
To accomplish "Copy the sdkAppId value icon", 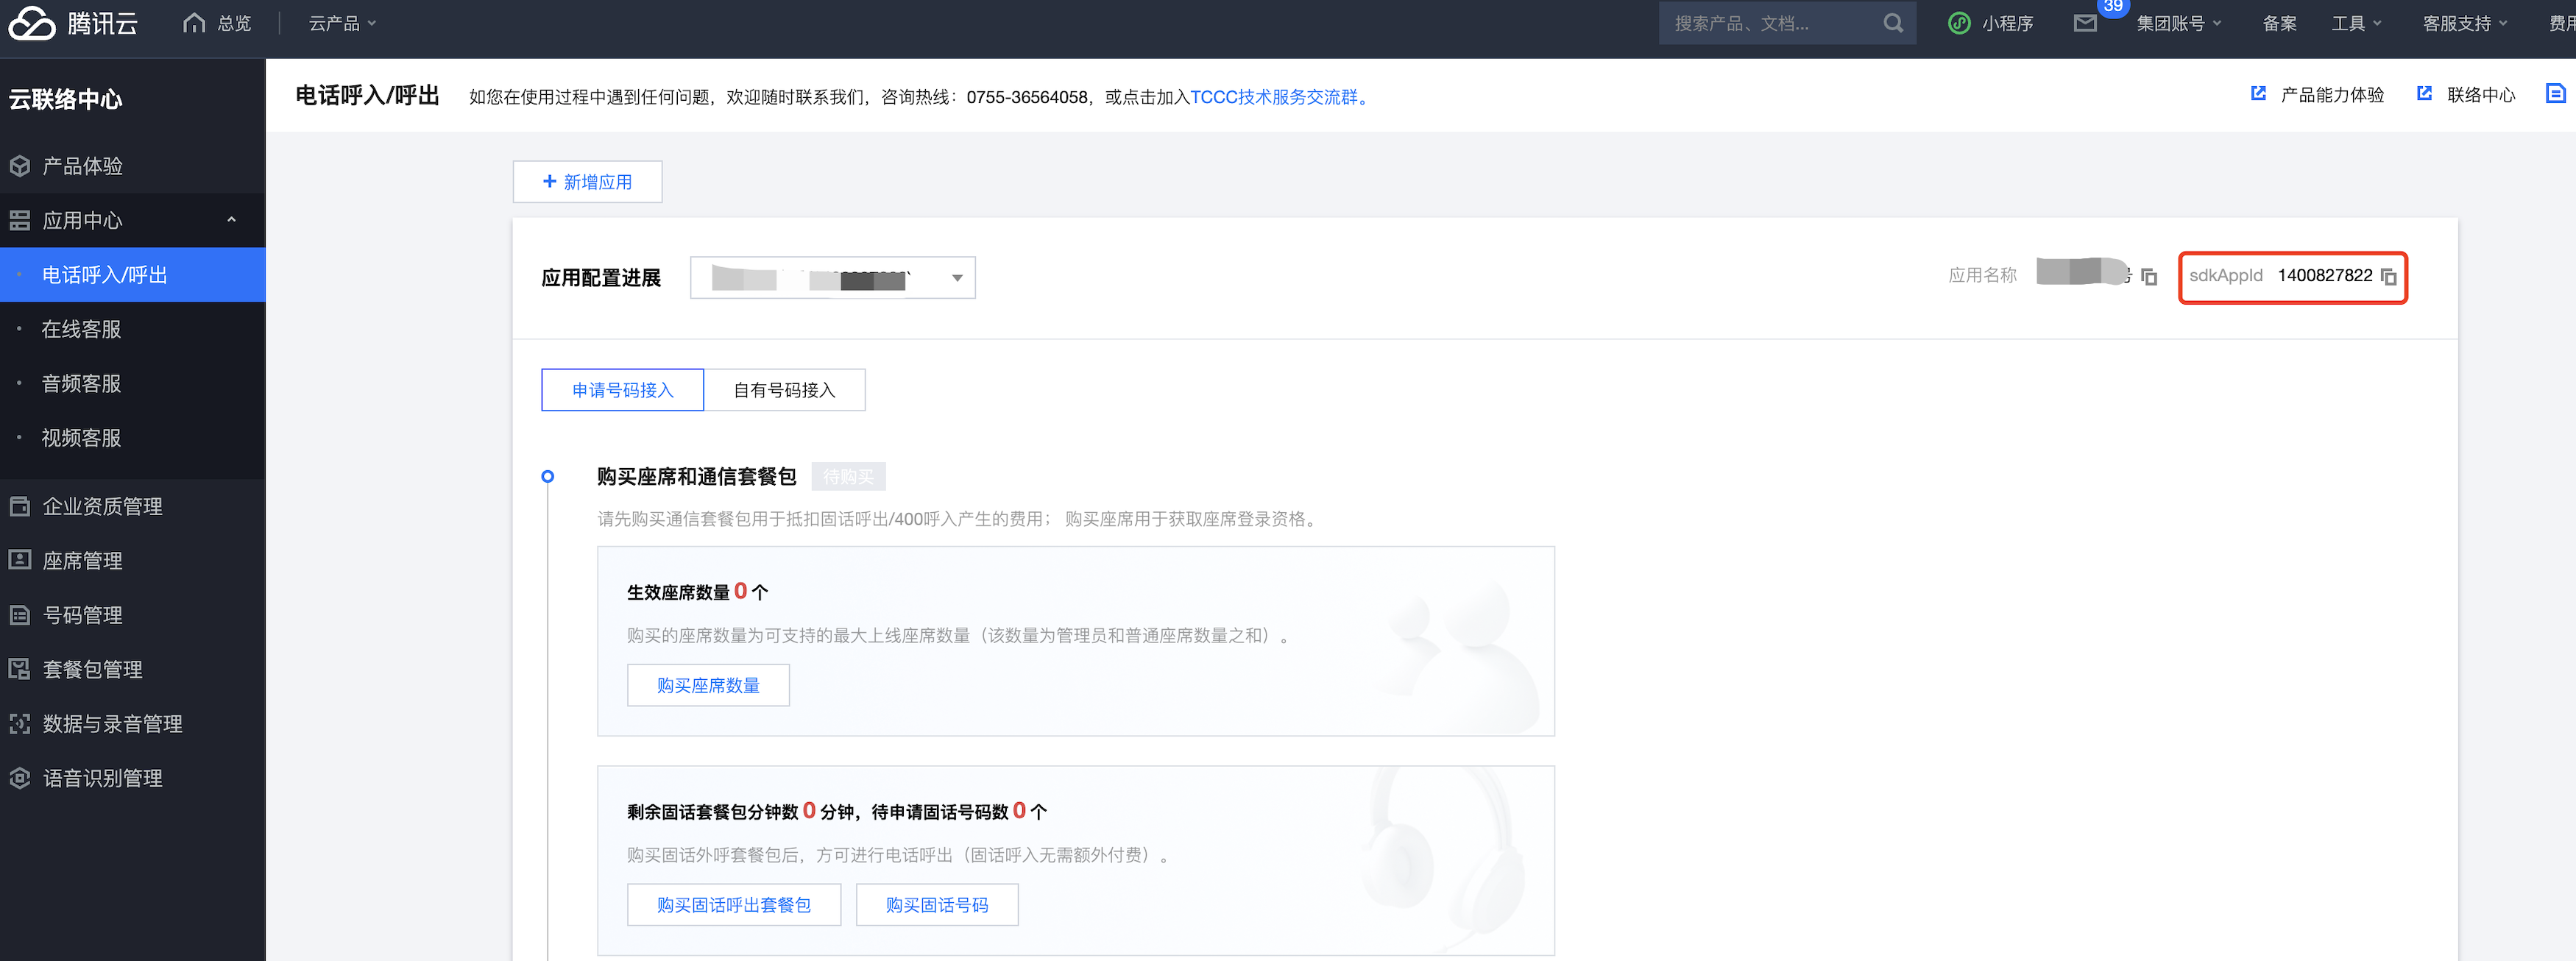I will tap(2388, 277).
